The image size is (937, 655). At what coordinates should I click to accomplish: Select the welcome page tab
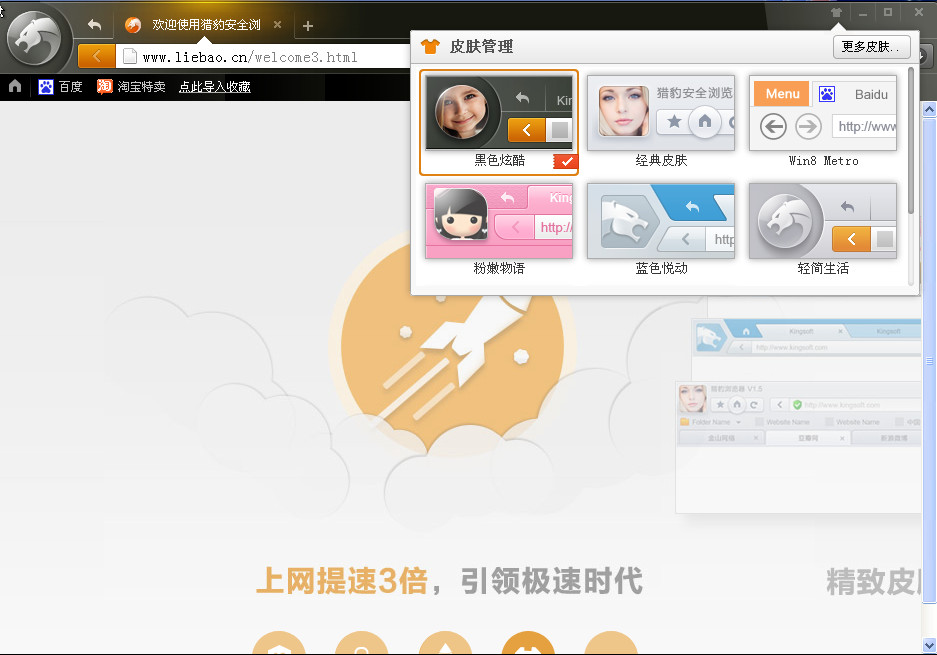[204, 25]
